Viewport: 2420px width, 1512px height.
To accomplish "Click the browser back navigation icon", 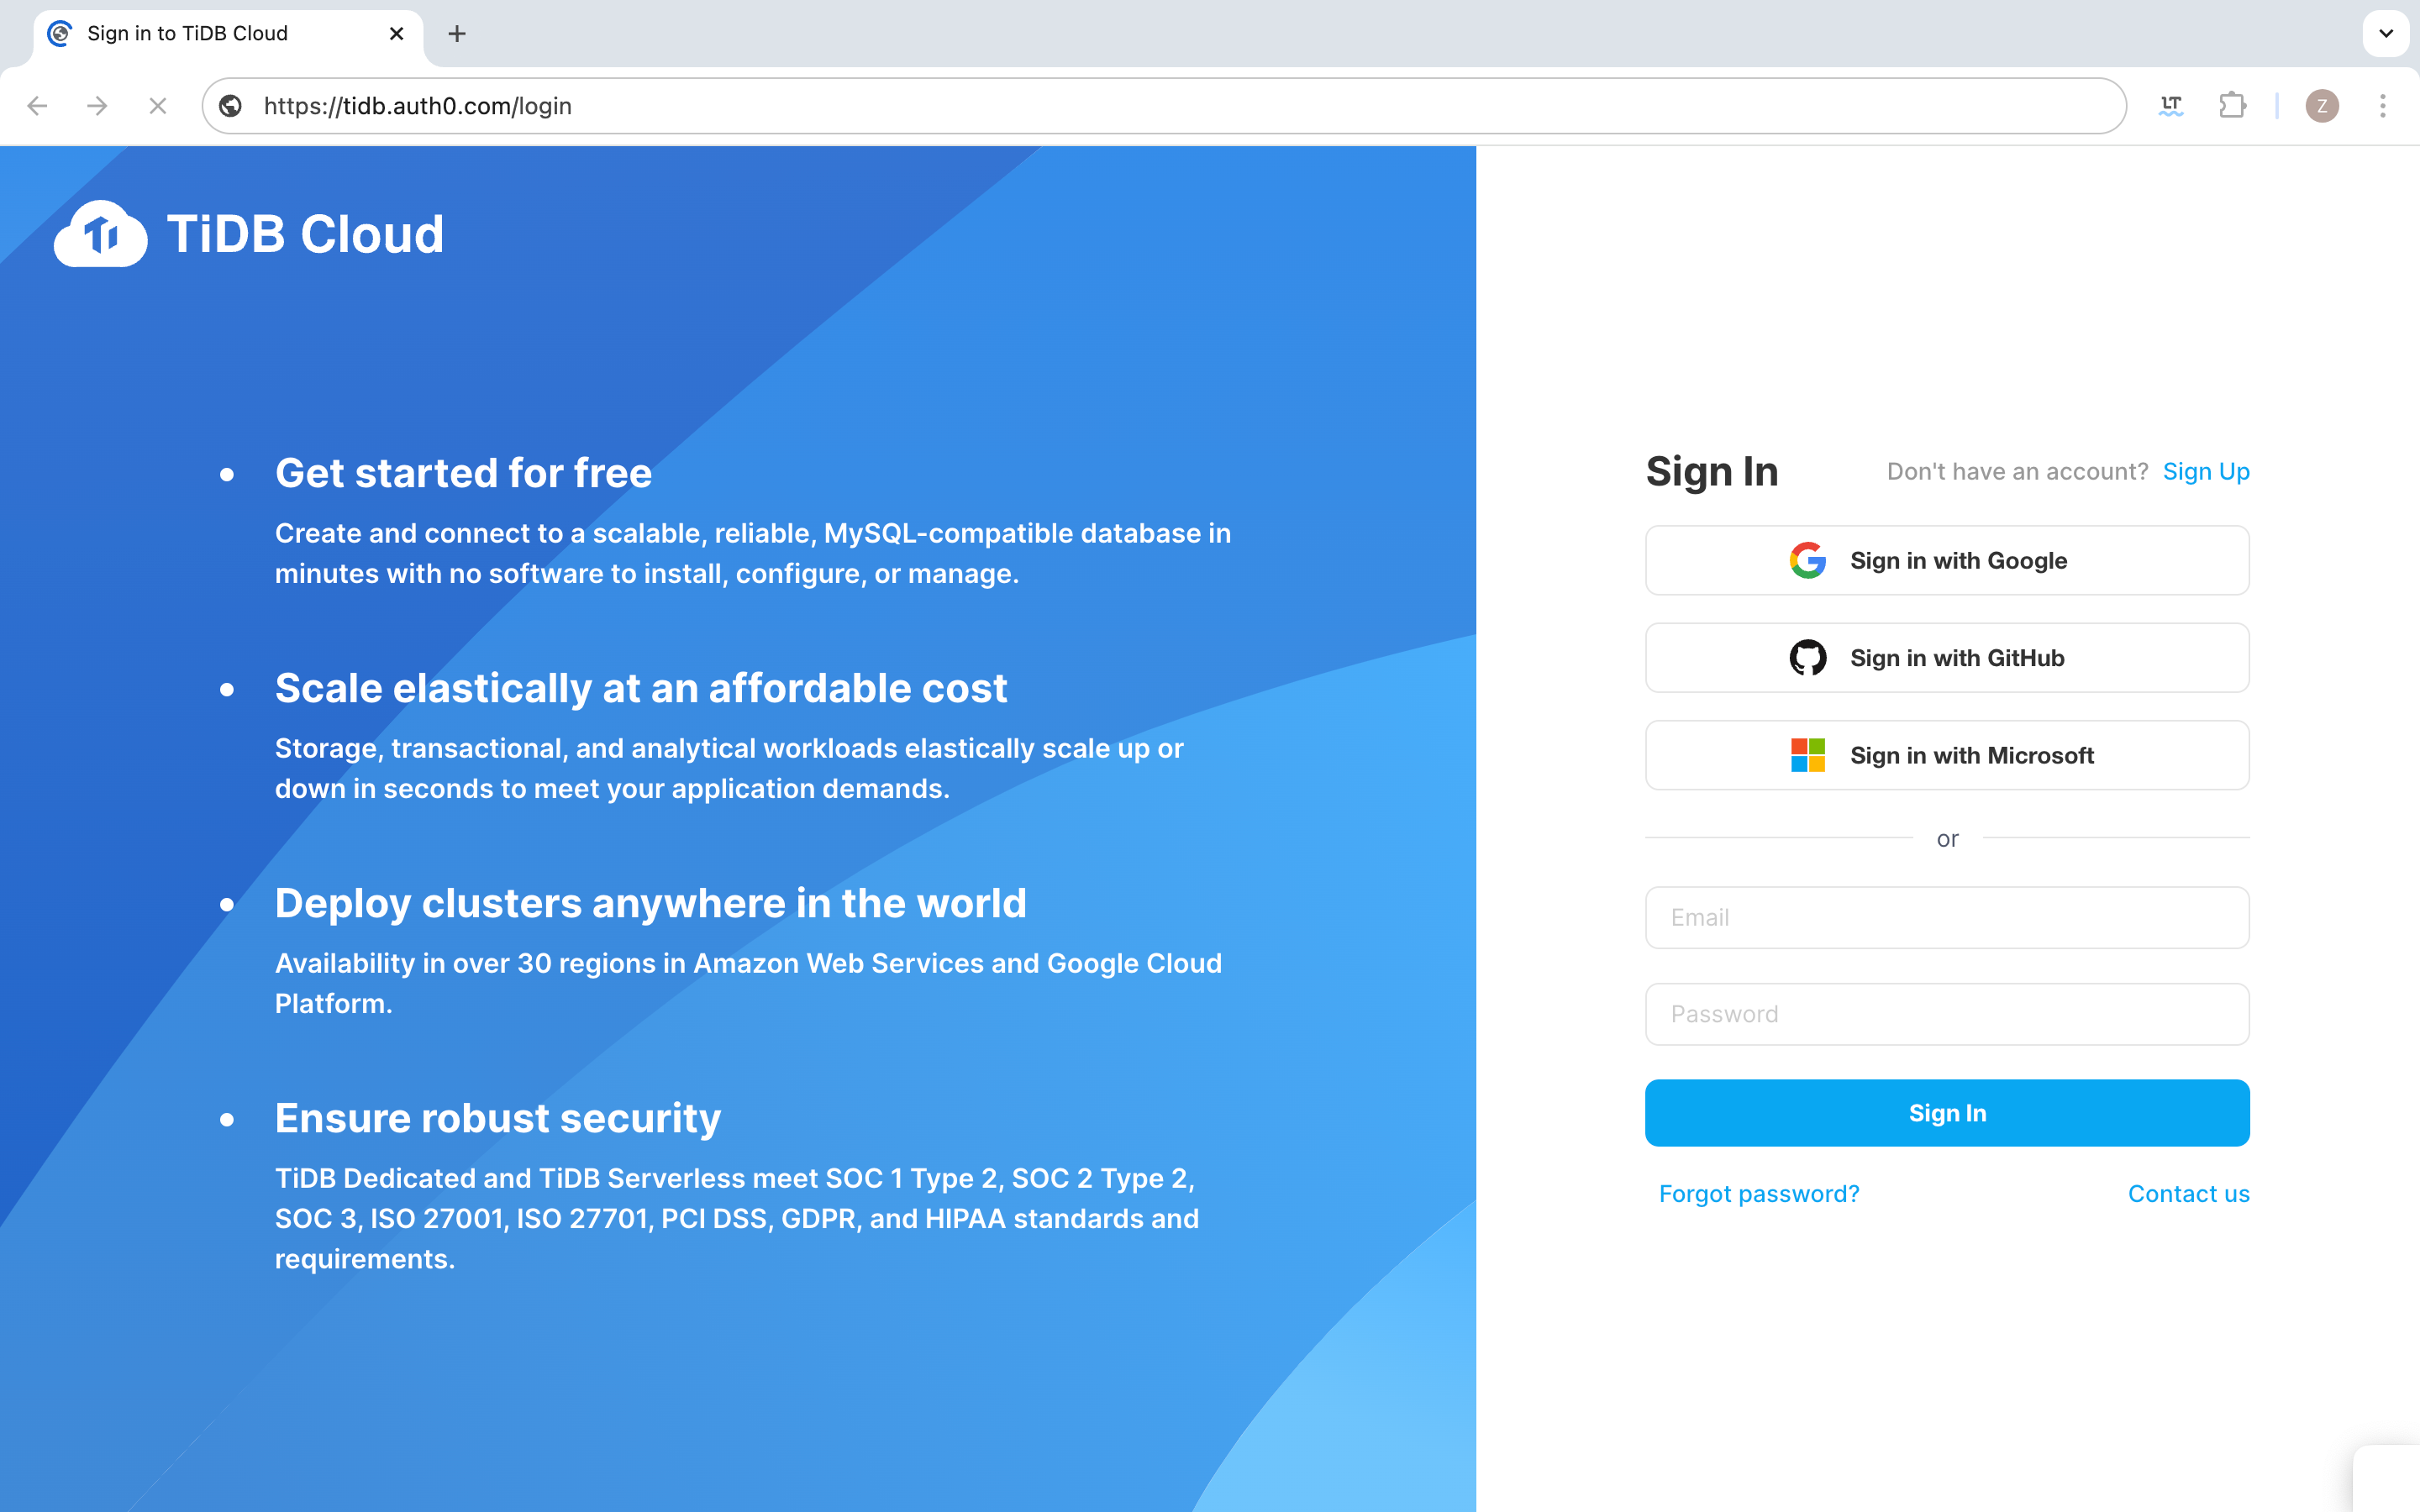I will pos(37,106).
